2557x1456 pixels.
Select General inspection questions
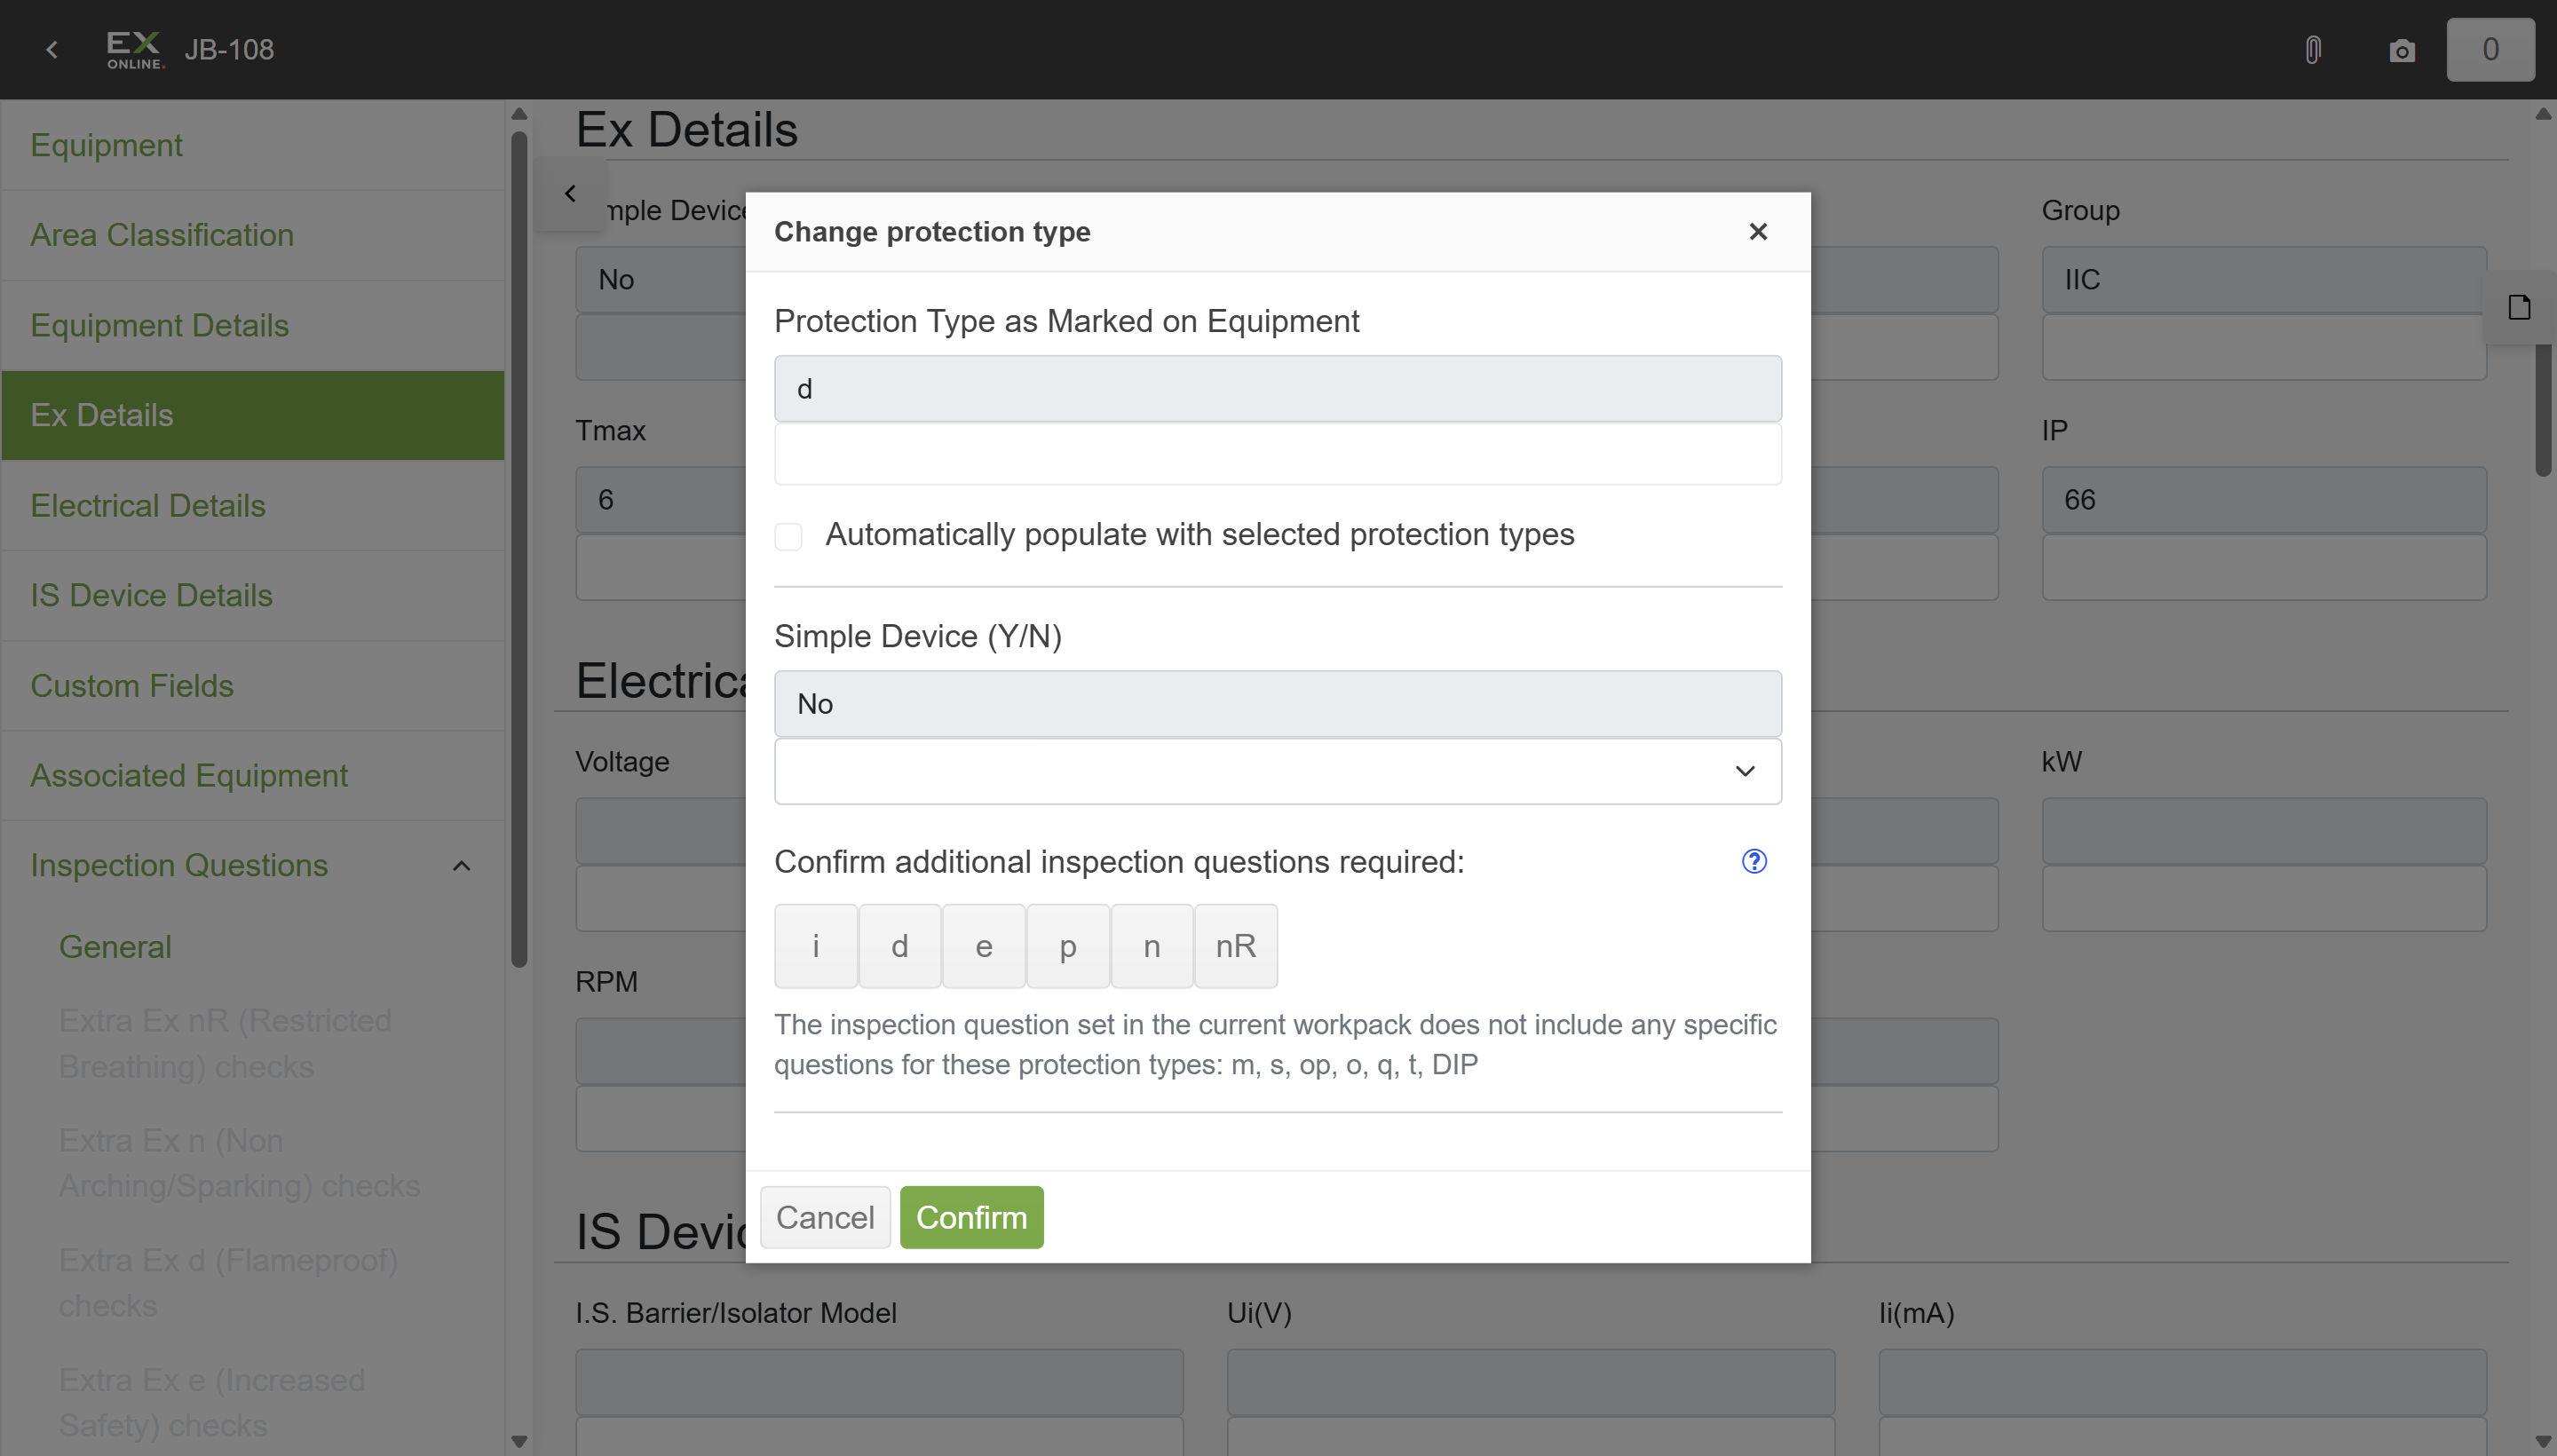tap(115, 947)
